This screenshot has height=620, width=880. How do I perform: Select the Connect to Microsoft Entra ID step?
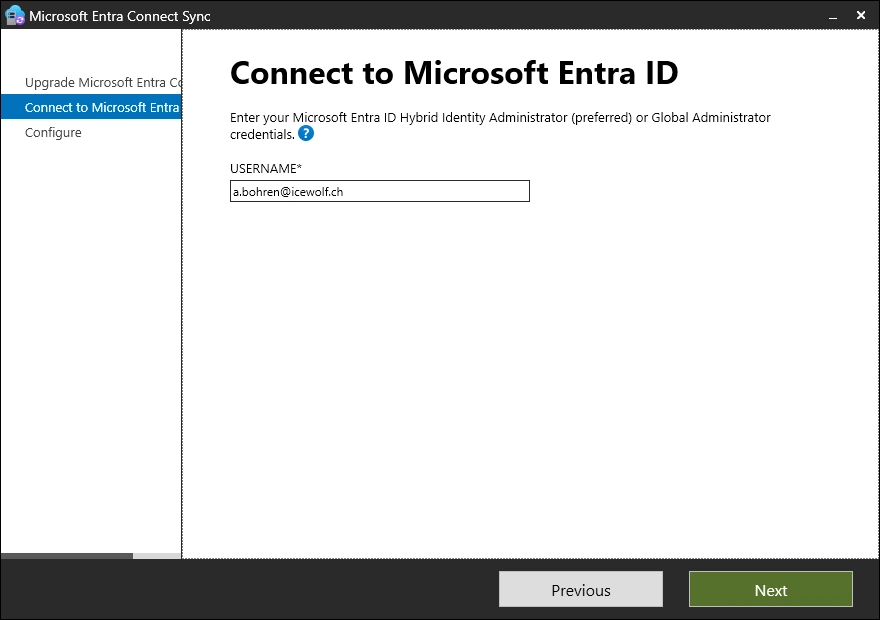pyautogui.click(x=101, y=107)
